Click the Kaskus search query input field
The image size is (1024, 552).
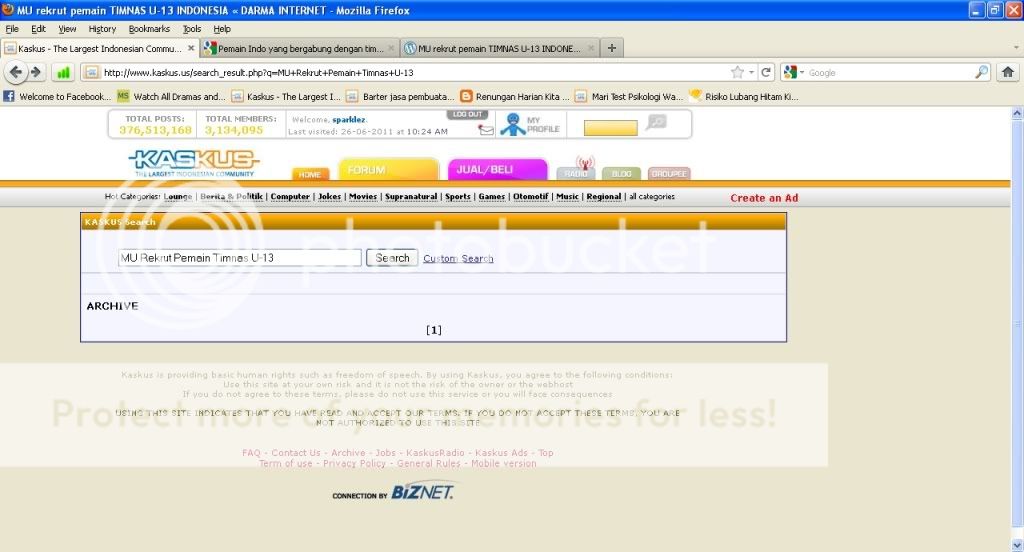pos(240,258)
